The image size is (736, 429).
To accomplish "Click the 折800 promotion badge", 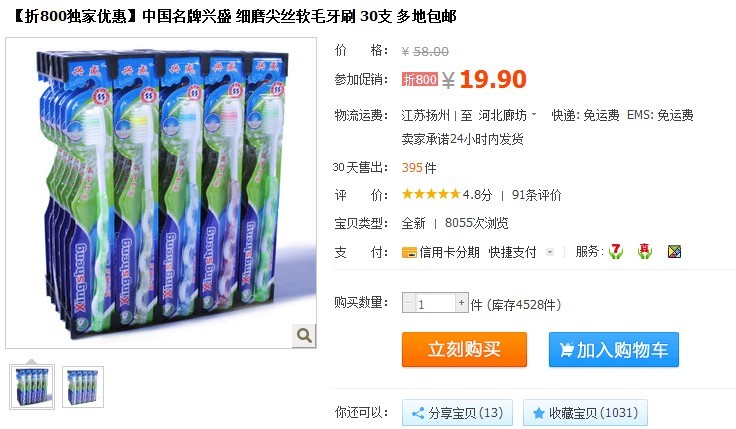I will 420,79.
